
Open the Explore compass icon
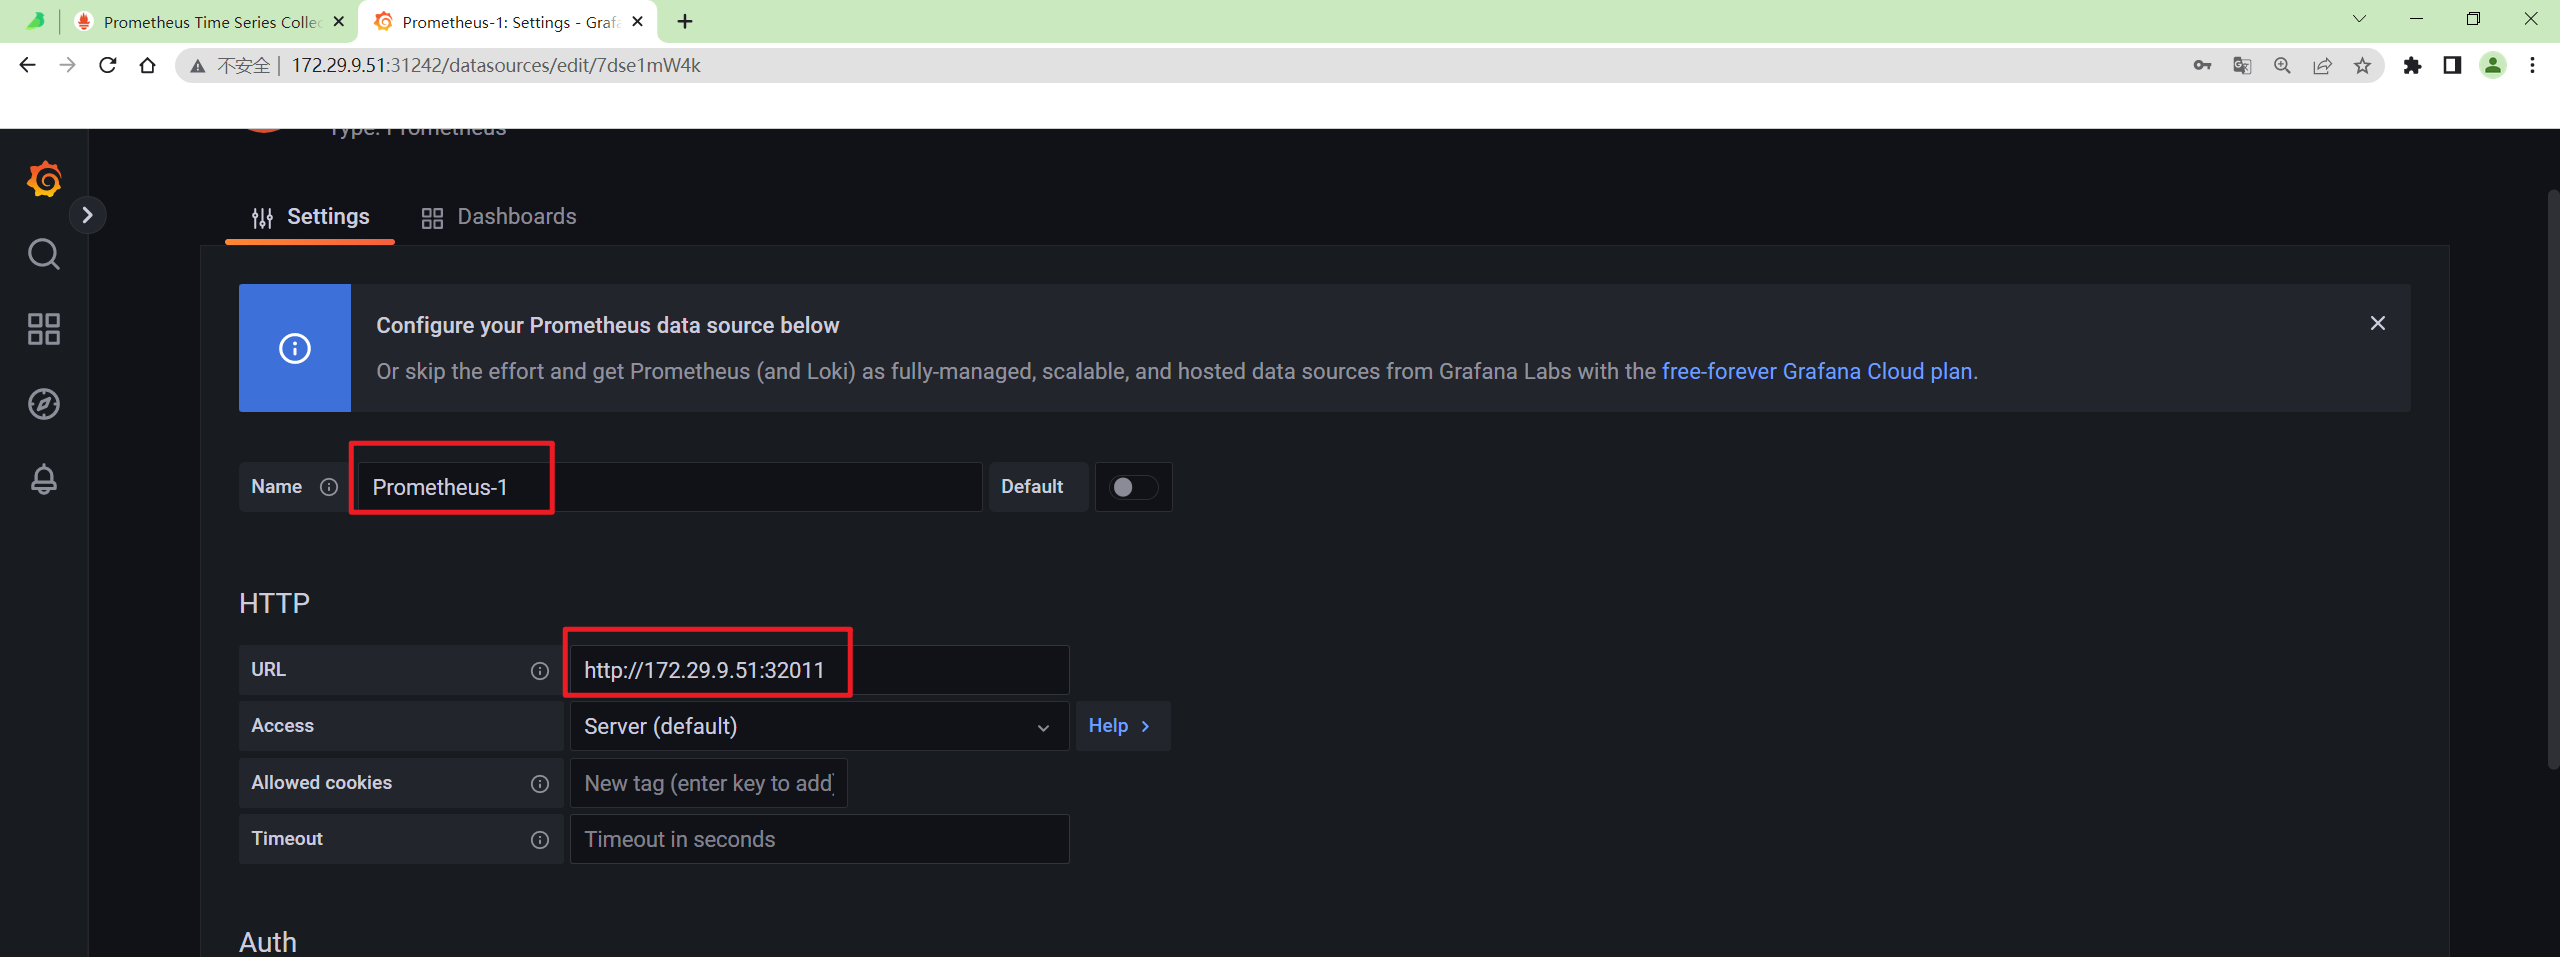pos(44,404)
